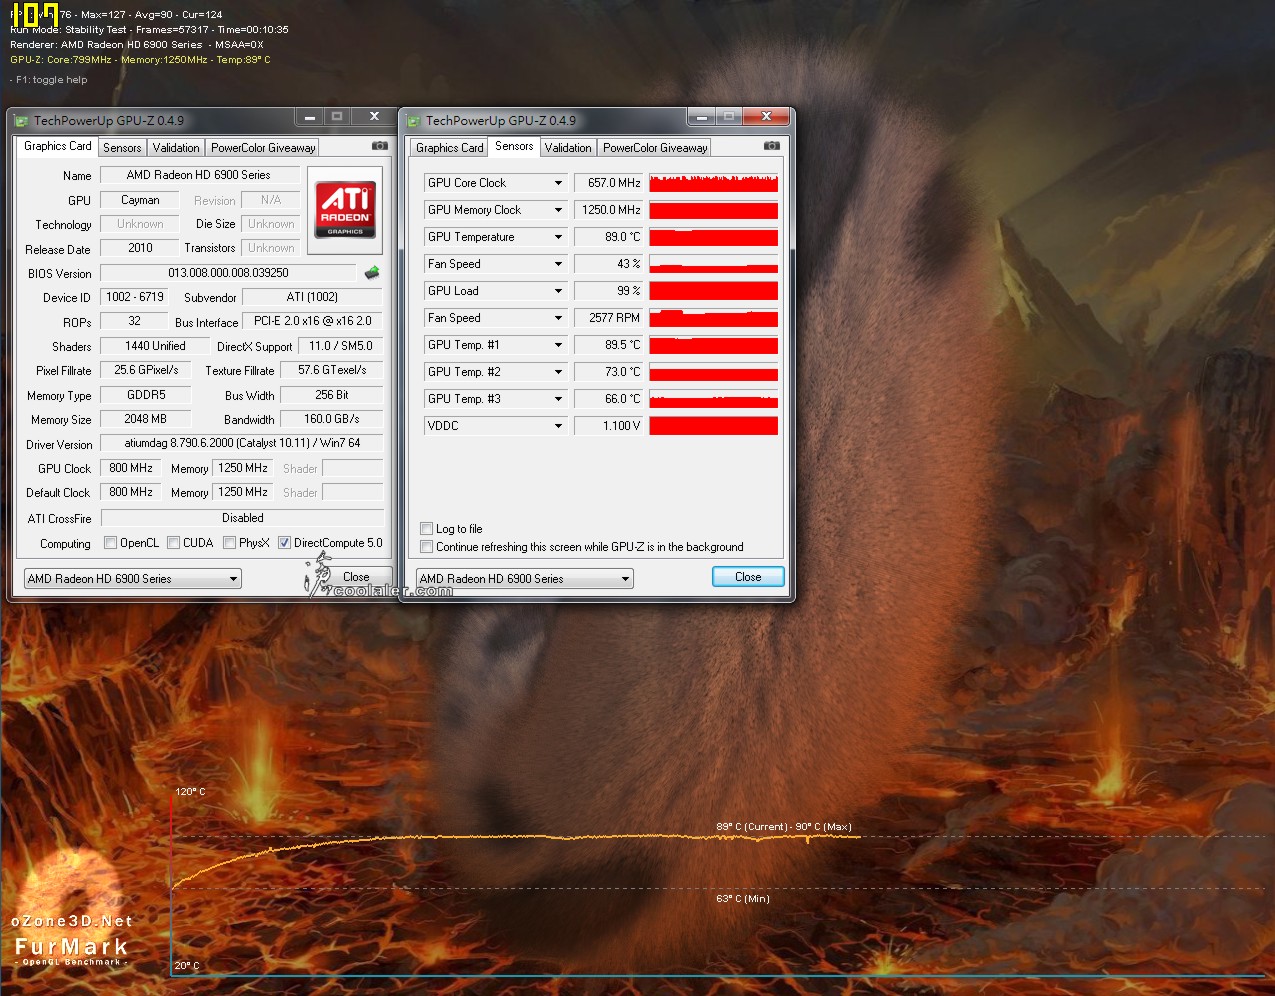Screen dimensions: 1275x996
Task: Toggle the PhysX checkbox
Action: click(230, 543)
